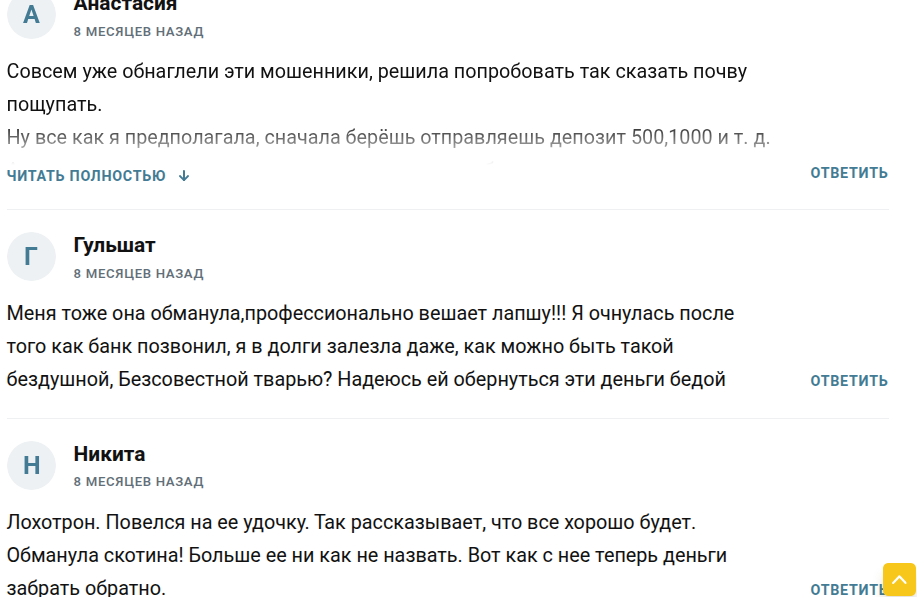The width and height of the screenshot is (917, 597).
Task: Click the timestamp under Никита's name
Action: click(x=138, y=482)
